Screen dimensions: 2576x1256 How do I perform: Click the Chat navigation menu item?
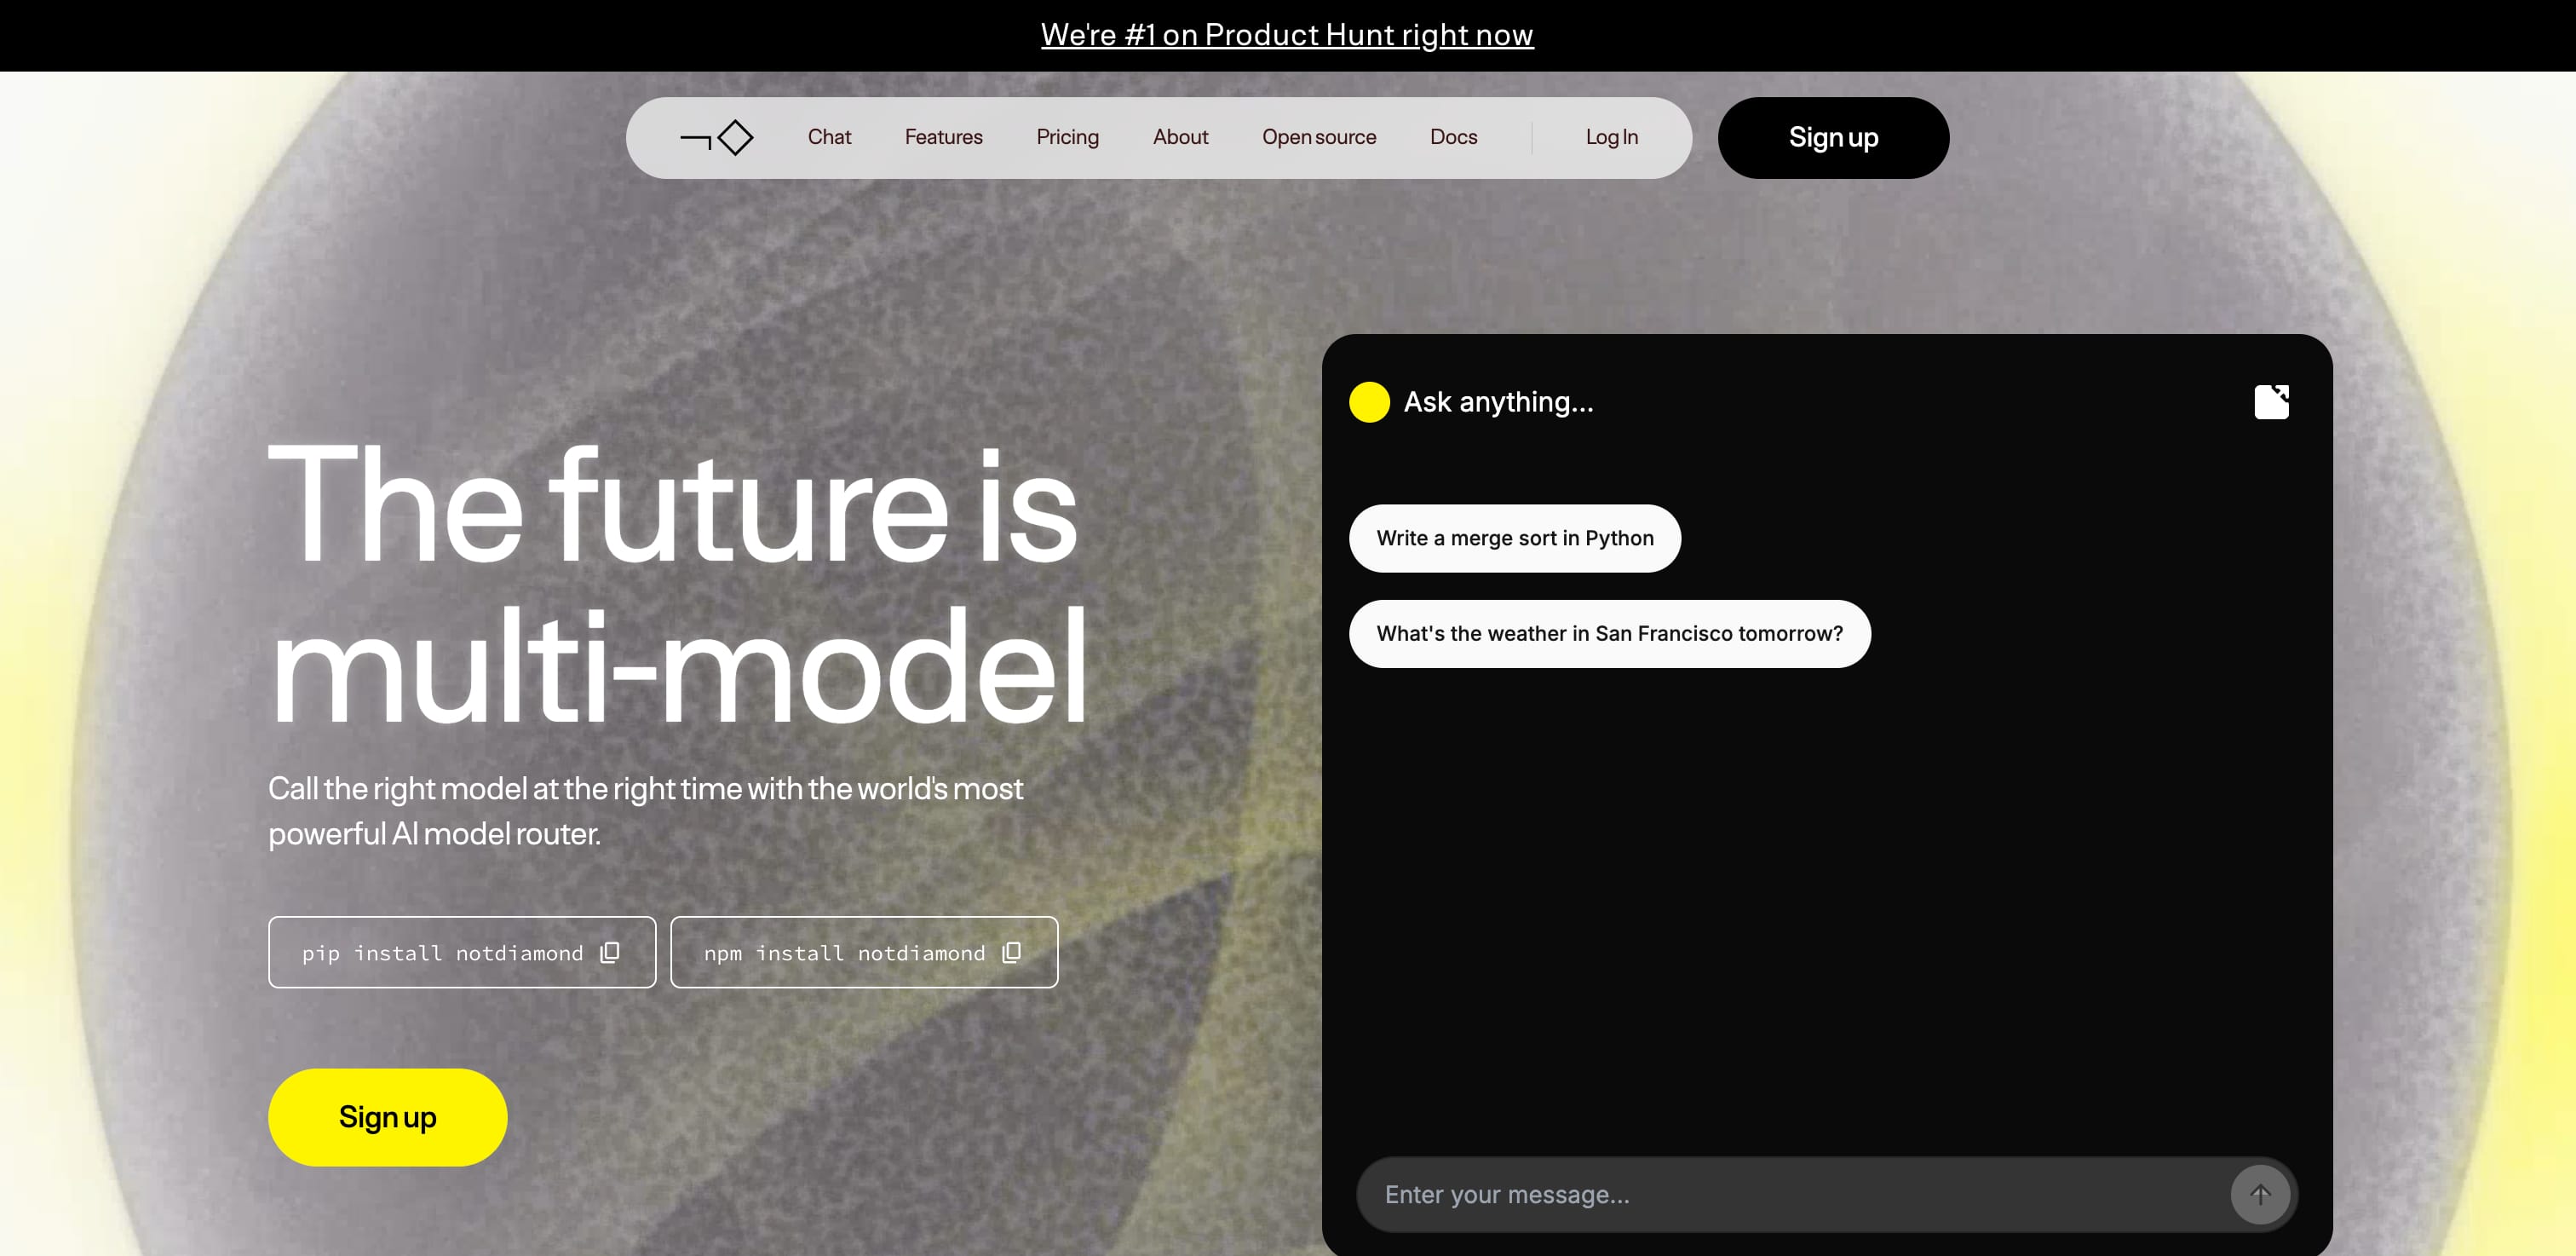tap(828, 136)
